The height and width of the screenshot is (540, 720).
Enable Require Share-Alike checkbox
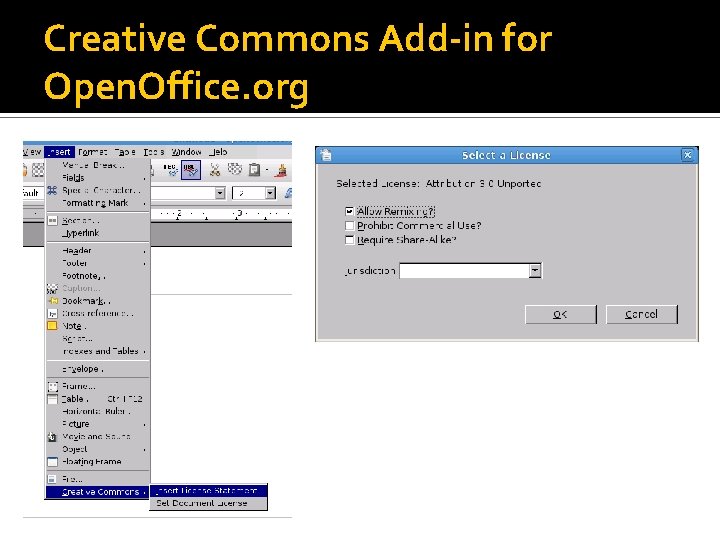point(349,240)
